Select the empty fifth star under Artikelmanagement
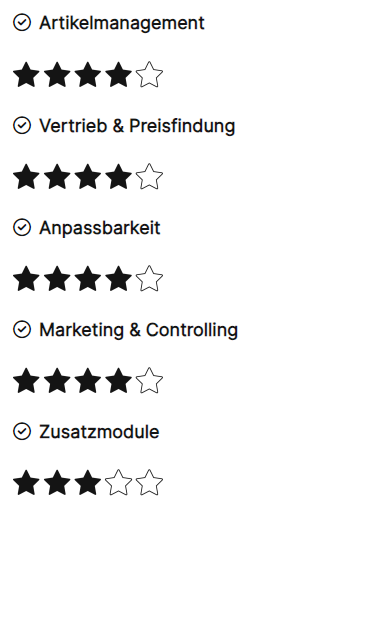 pyautogui.click(x=149, y=74)
